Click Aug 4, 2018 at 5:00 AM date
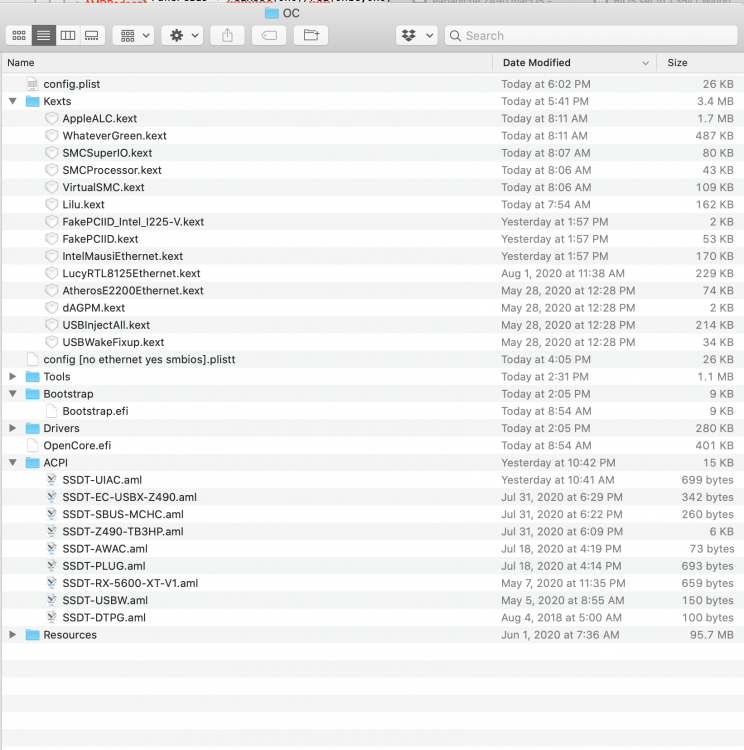The image size is (744, 750). pos(561,618)
